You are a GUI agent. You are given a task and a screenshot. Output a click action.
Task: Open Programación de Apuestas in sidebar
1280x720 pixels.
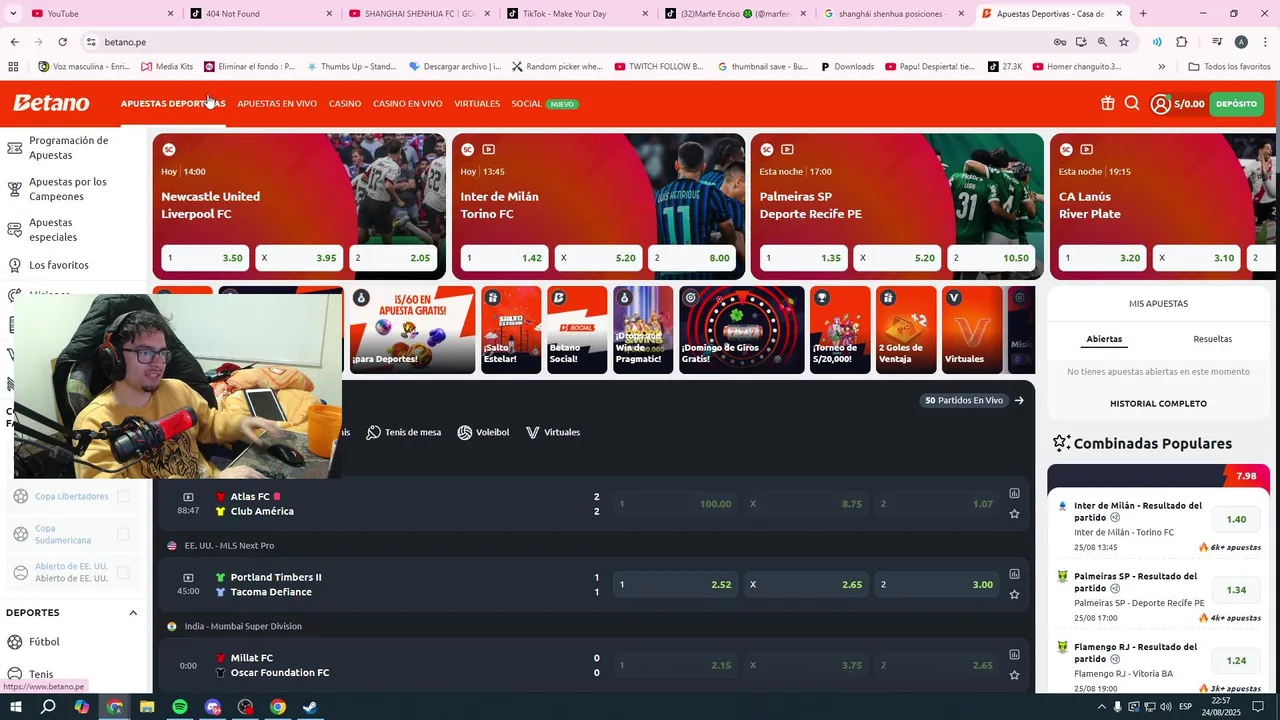coord(68,148)
